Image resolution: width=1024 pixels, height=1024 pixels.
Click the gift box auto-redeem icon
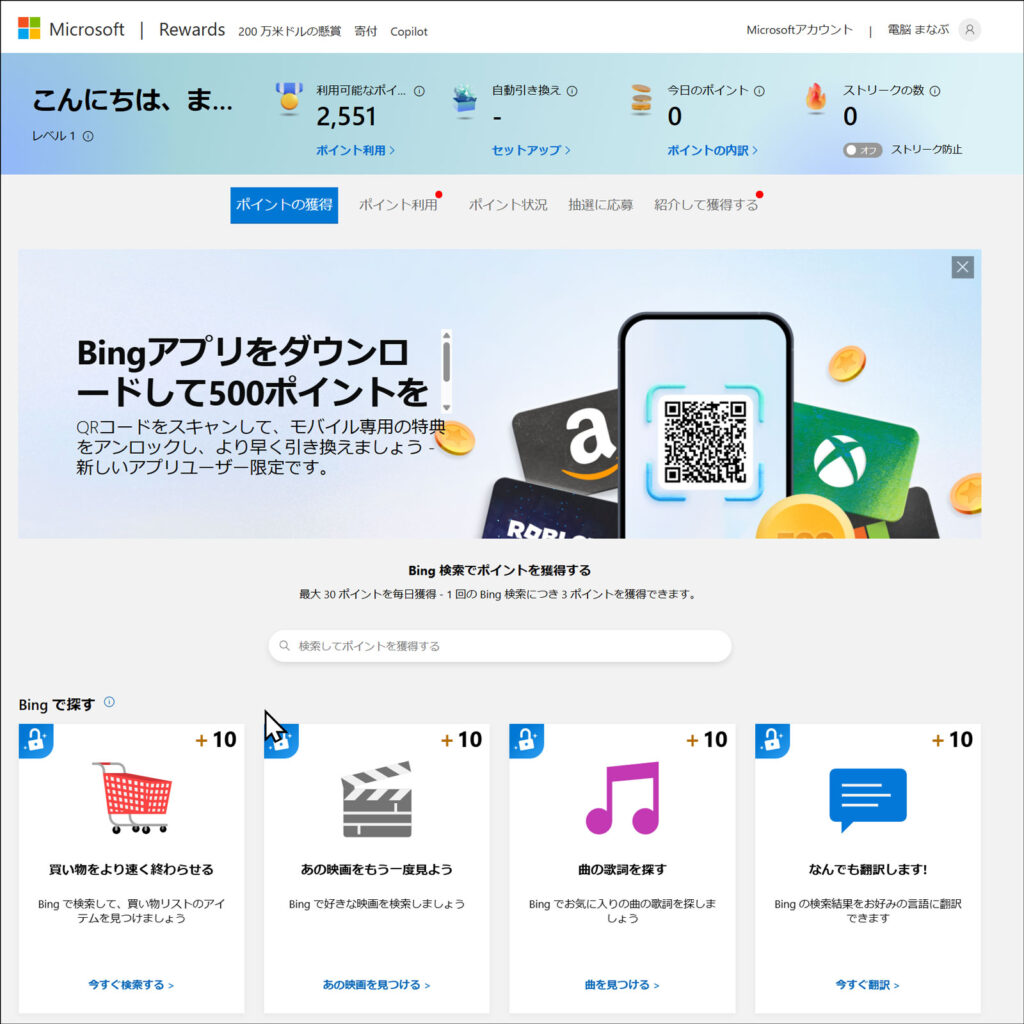(x=465, y=102)
